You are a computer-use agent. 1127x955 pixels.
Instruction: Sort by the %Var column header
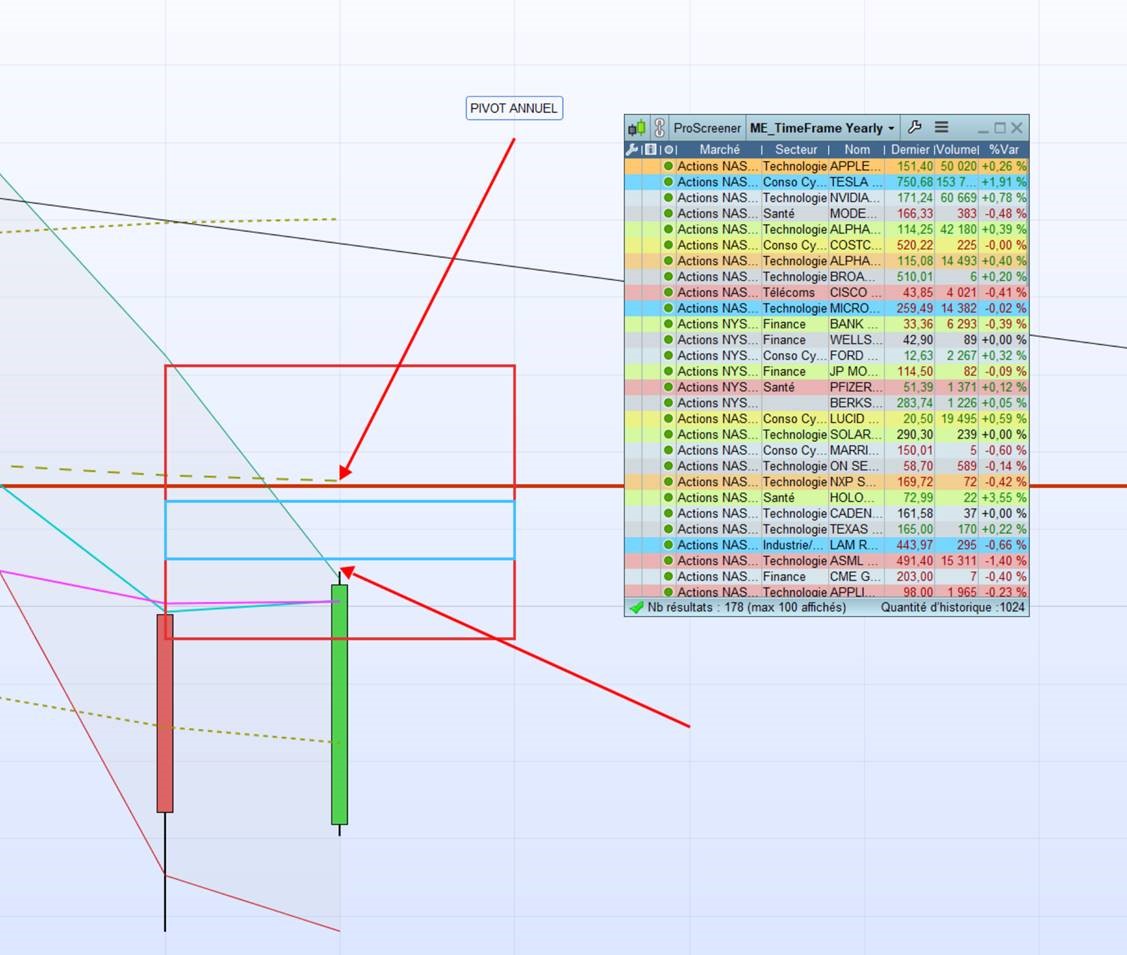click(x=1004, y=149)
